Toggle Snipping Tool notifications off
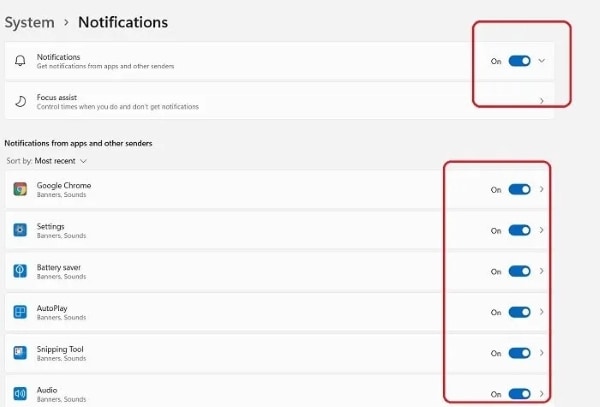Viewport: 600px width, 407px height. click(x=519, y=353)
